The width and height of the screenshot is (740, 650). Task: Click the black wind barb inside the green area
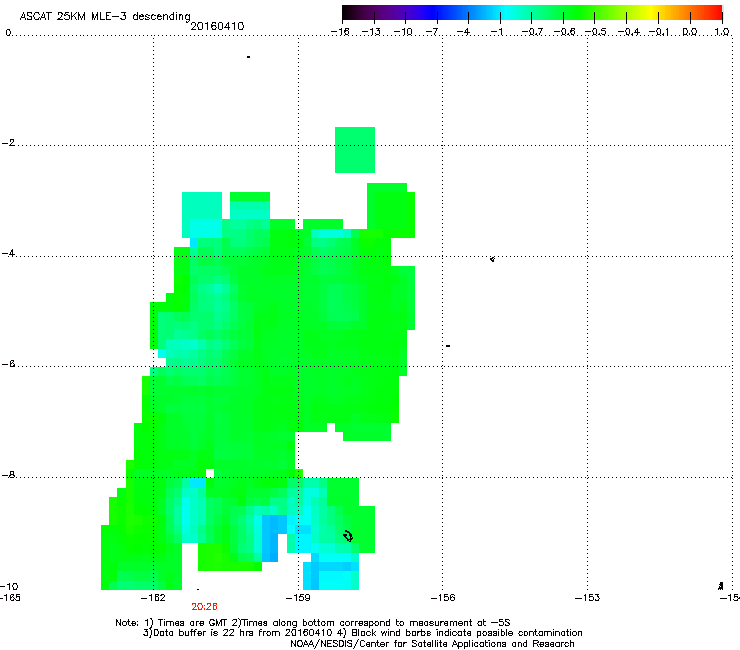coord(348,536)
